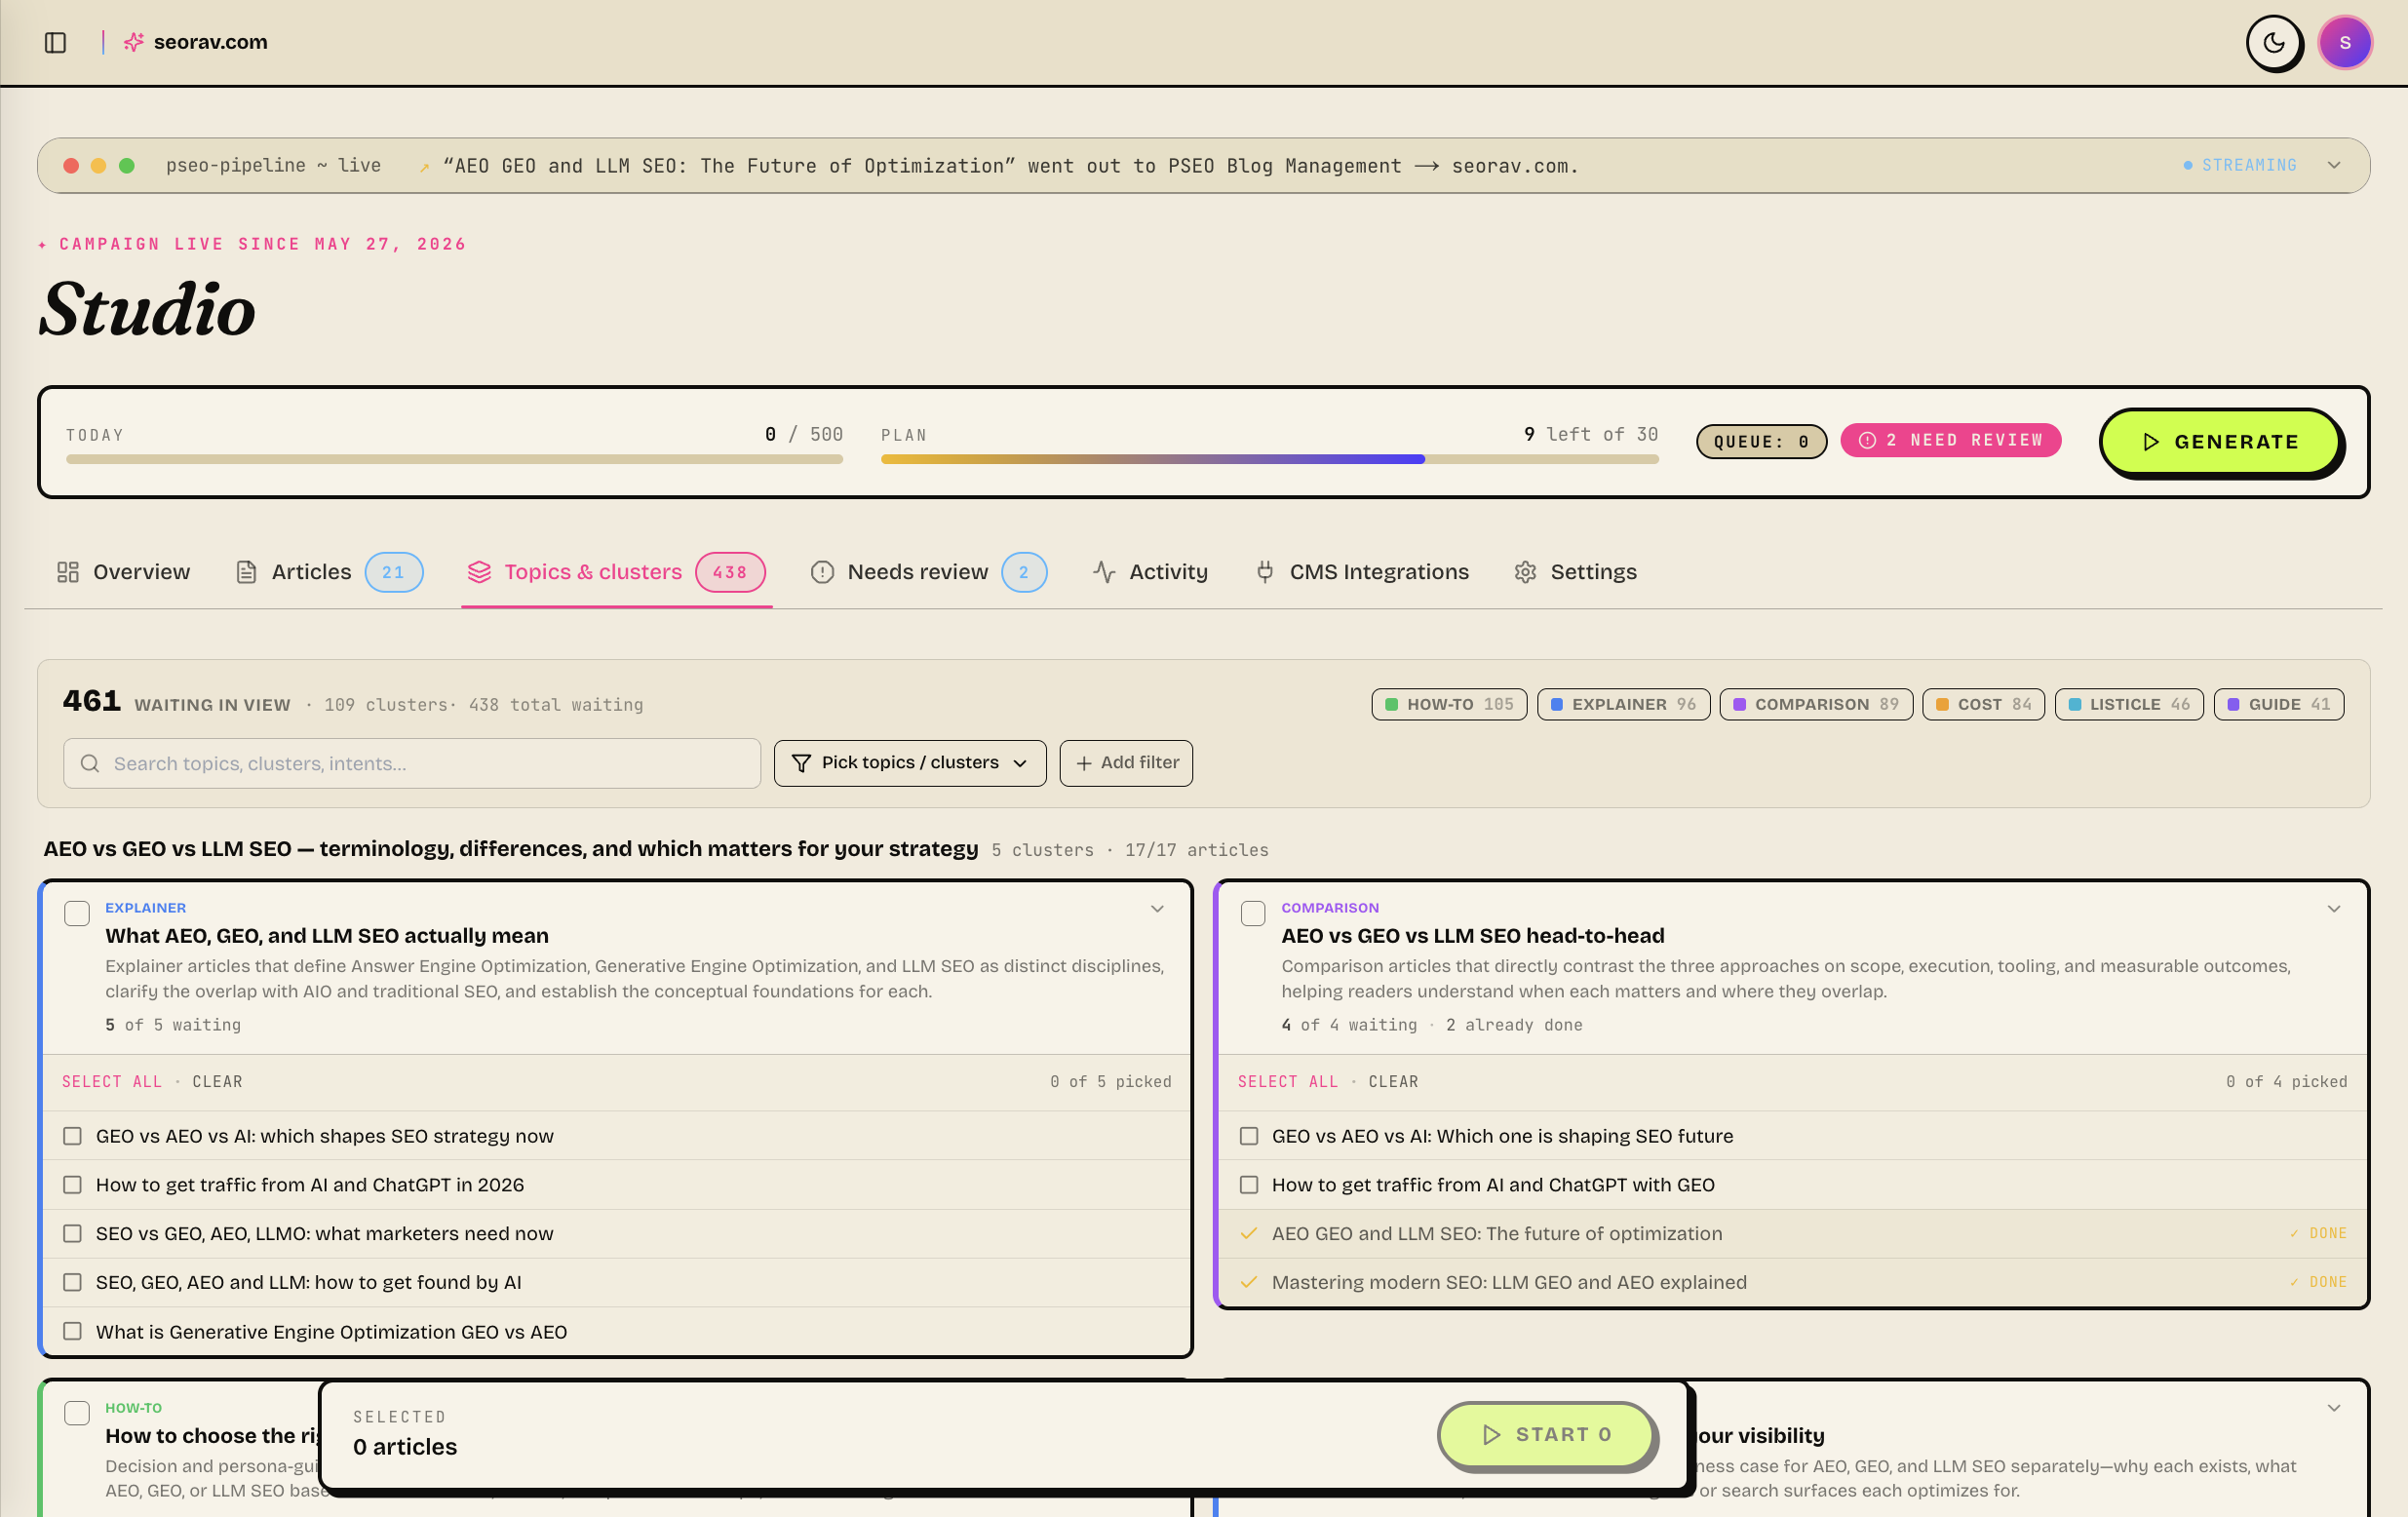The image size is (2408, 1517).
Task: Click the Topics & clusters layers icon
Action: (x=479, y=572)
